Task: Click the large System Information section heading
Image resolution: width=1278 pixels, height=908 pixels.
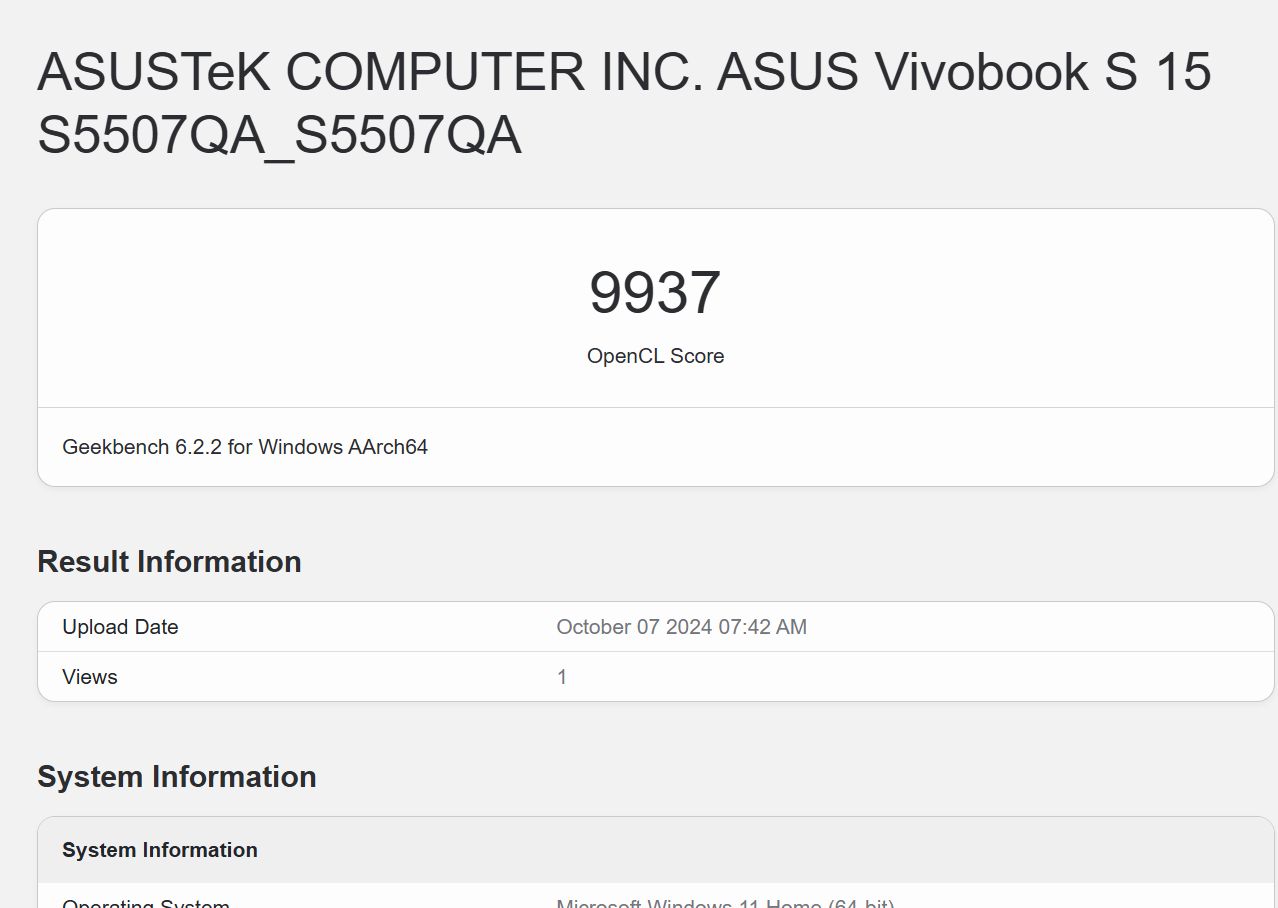Action: coord(177,777)
